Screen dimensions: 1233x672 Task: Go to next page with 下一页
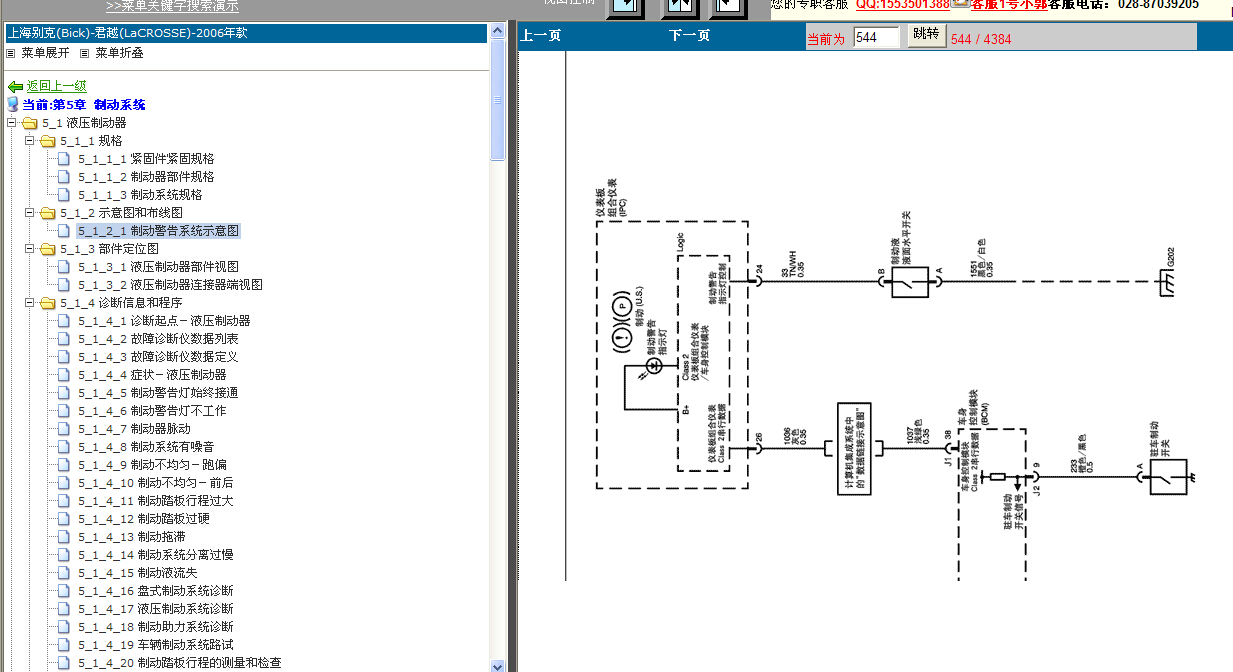pyautogui.click(x=689, y=36)
